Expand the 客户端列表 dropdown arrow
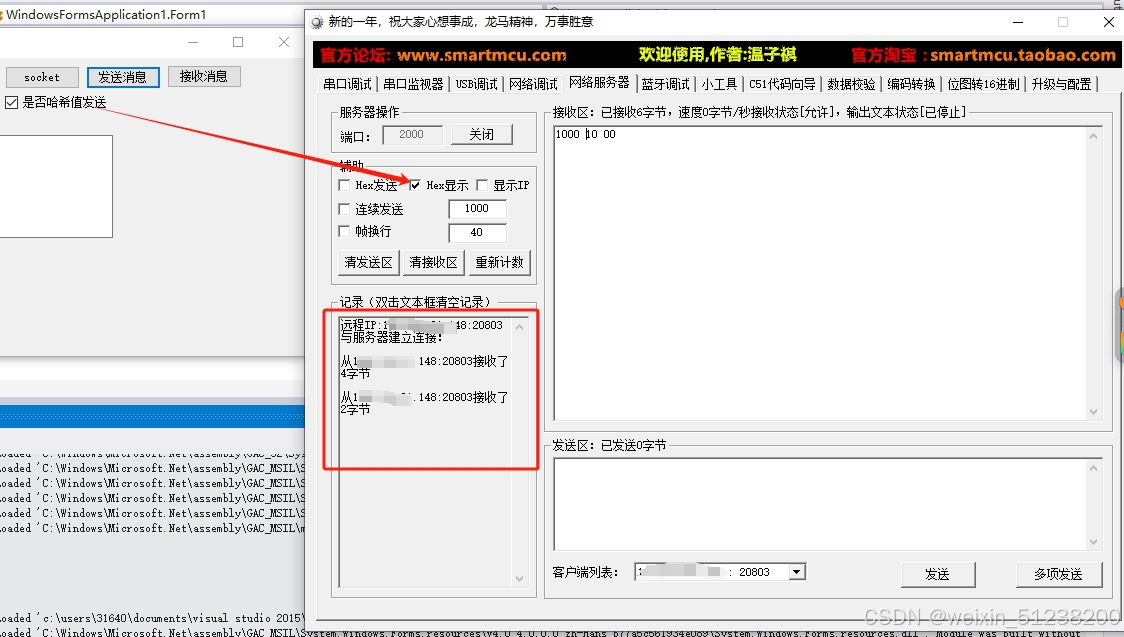Viewport: 1124px width, 637px height. click(796, 572)
